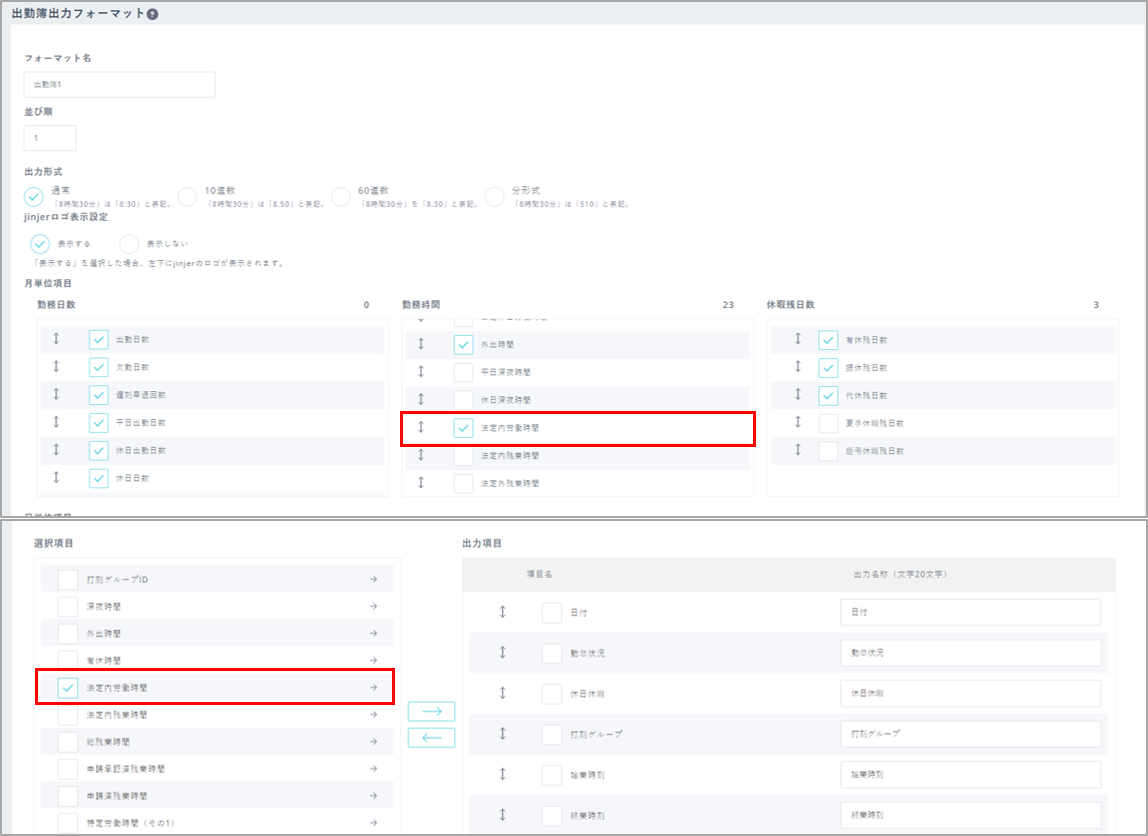Click the reorder handle for 外出時間 in 勤務時間
The height and width of the screenshot is (836, 1148).
pyautogui.click(x=421, y=344)
